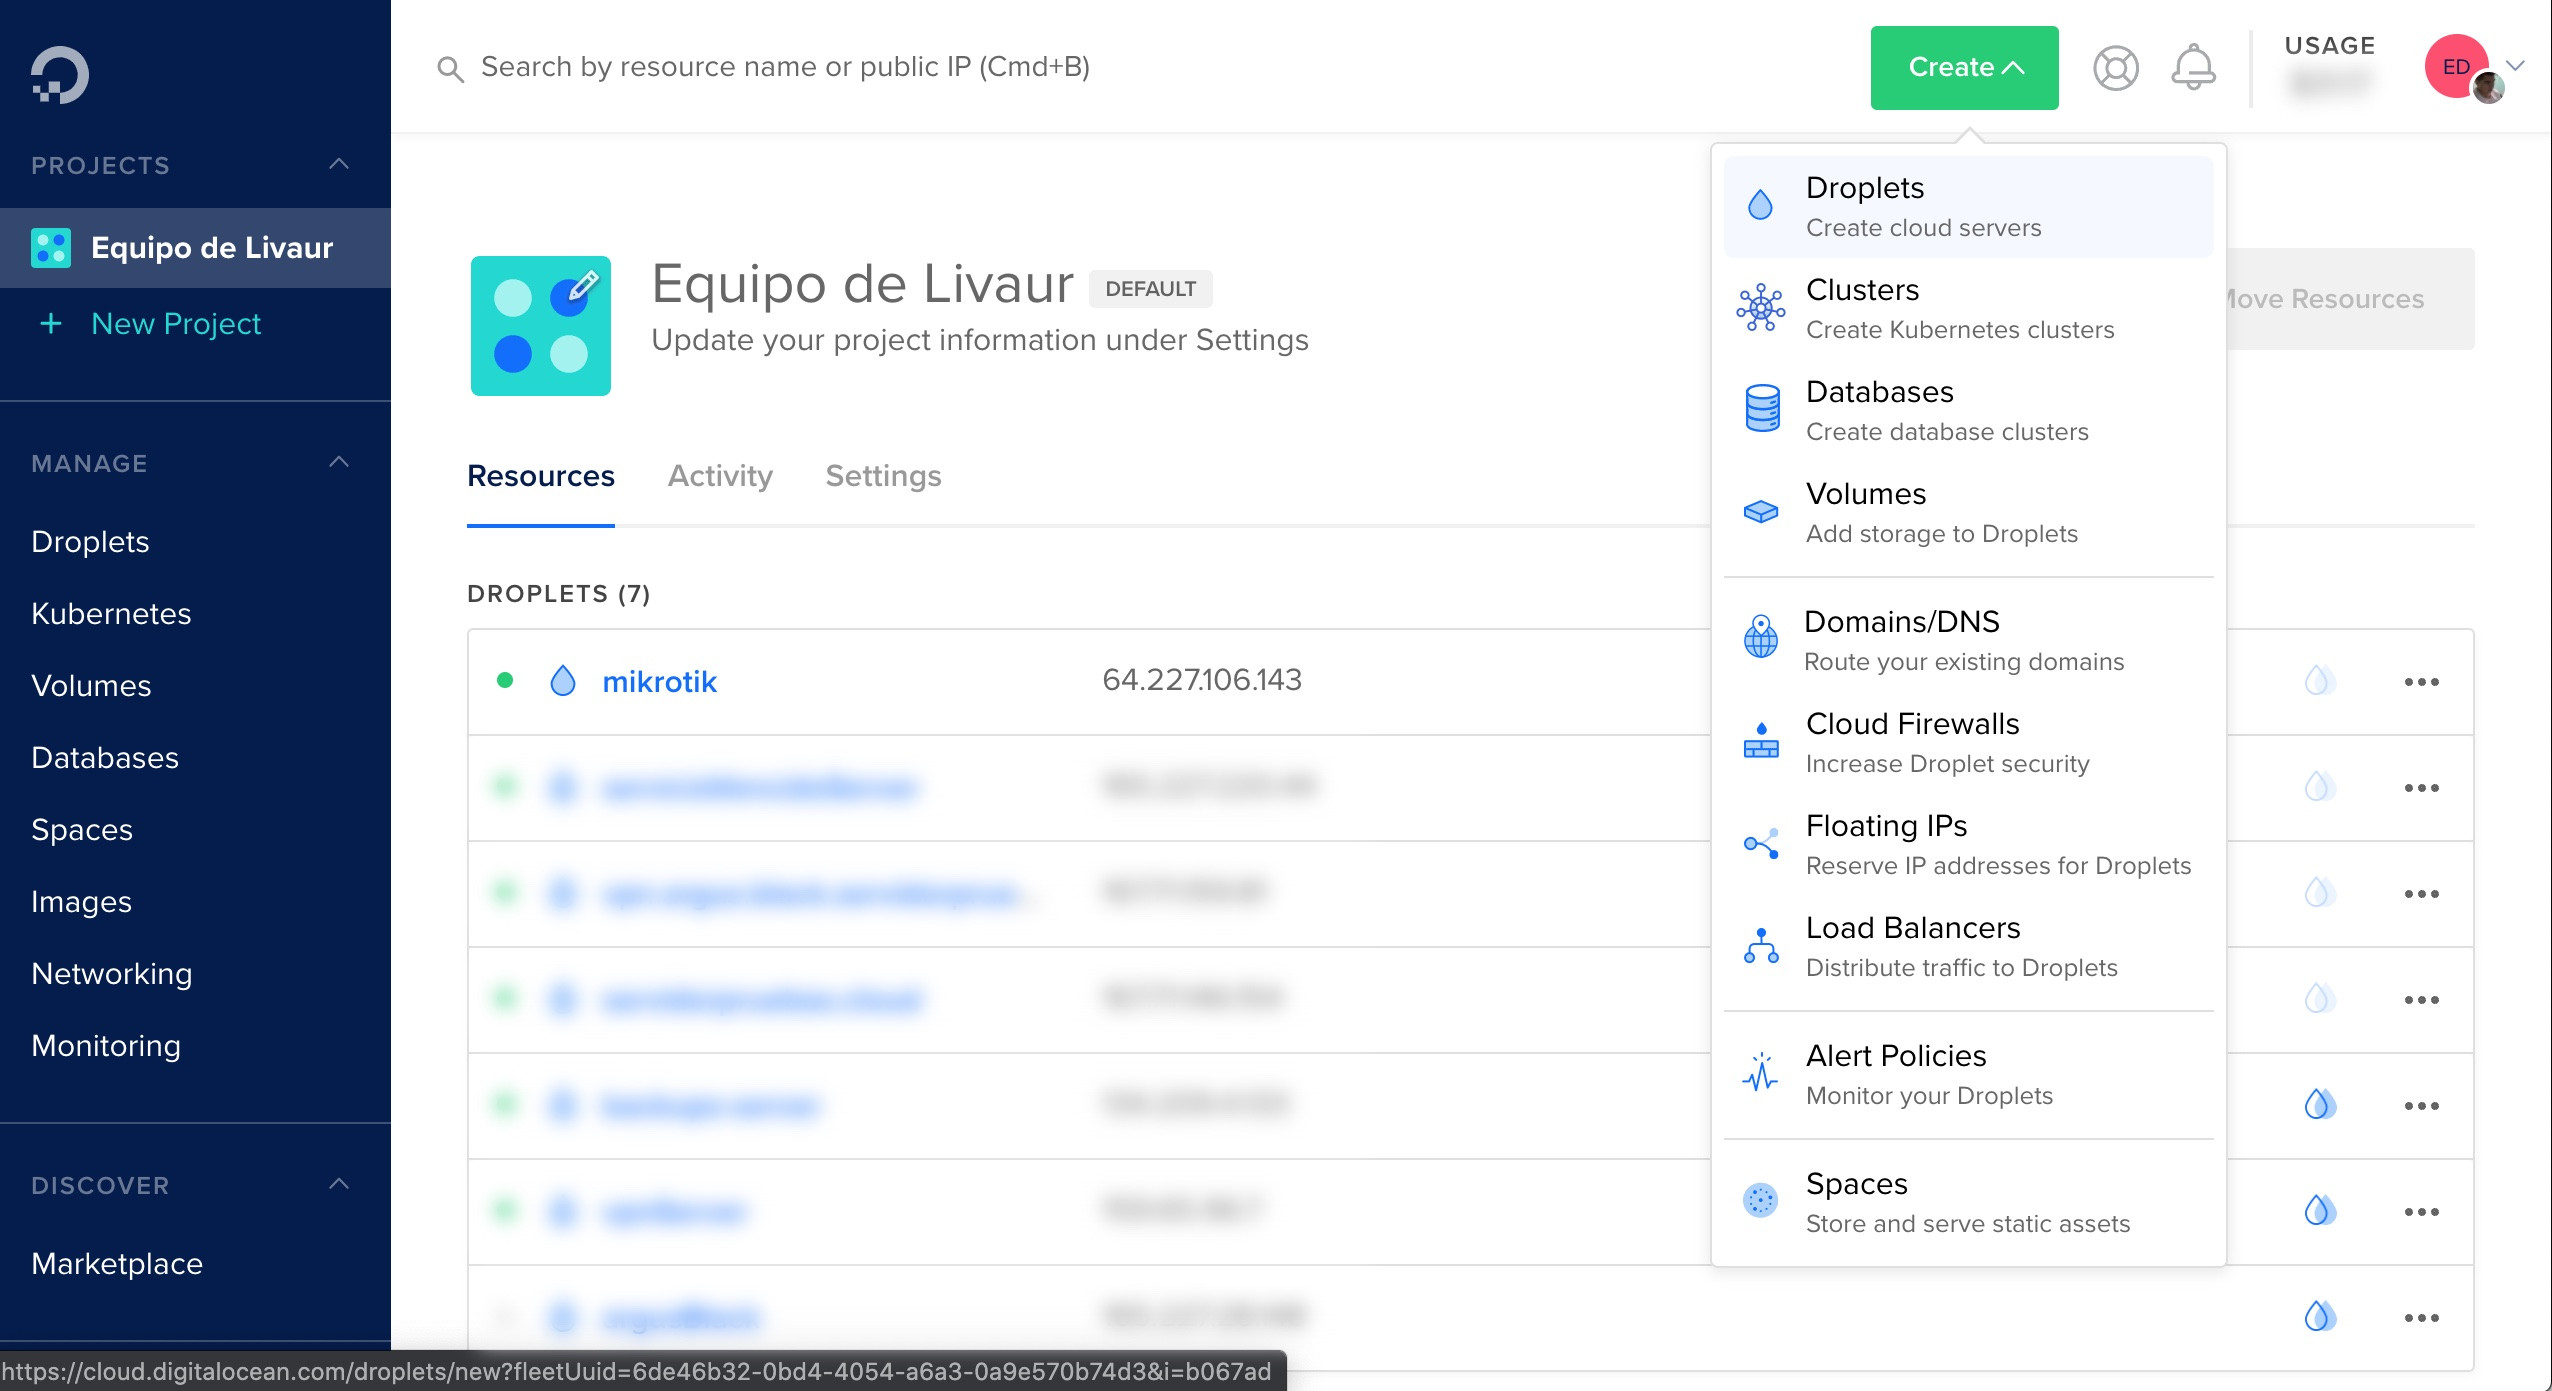Screen dimensions: 2552x1391
Task: Click the DROPLETS (7) heading
Action: pos(559,594)
